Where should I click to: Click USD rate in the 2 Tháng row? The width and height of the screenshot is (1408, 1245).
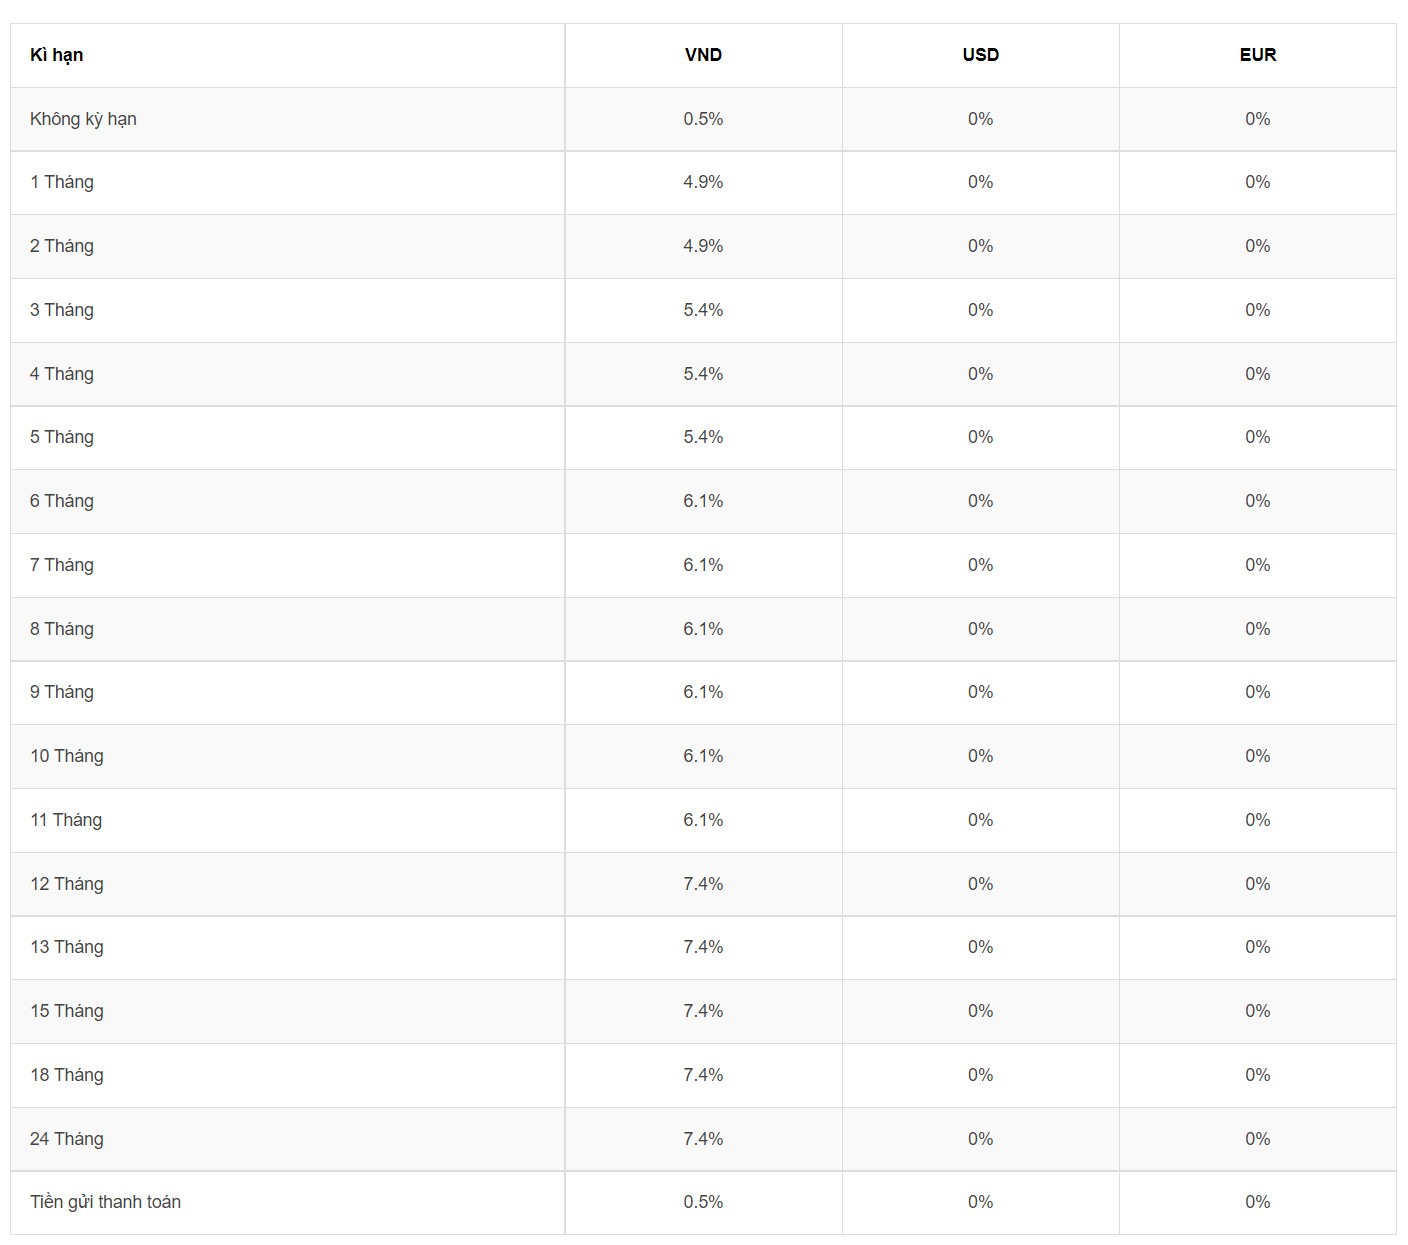[980, 246]
